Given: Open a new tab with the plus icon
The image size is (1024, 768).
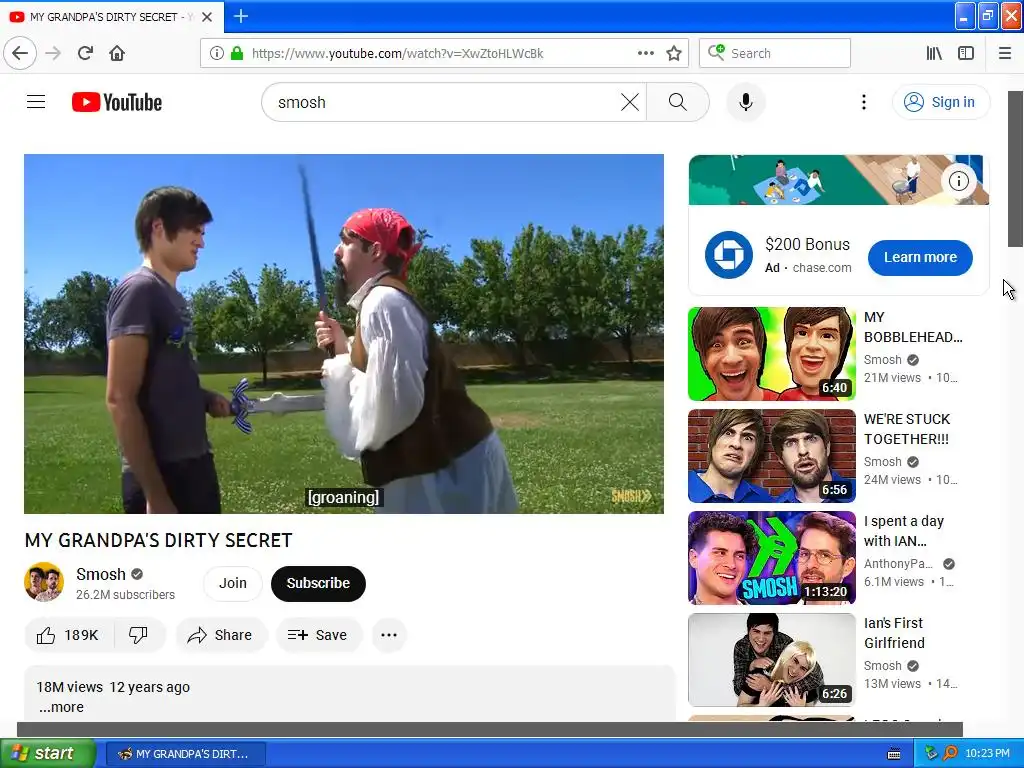Looking at the screenshot, I should point(240,16).
